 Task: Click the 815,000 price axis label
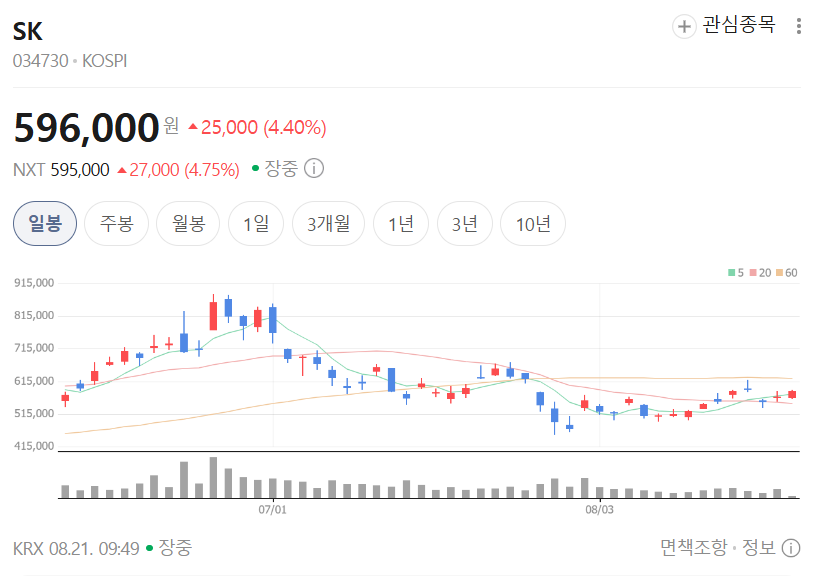pos(34,316)
